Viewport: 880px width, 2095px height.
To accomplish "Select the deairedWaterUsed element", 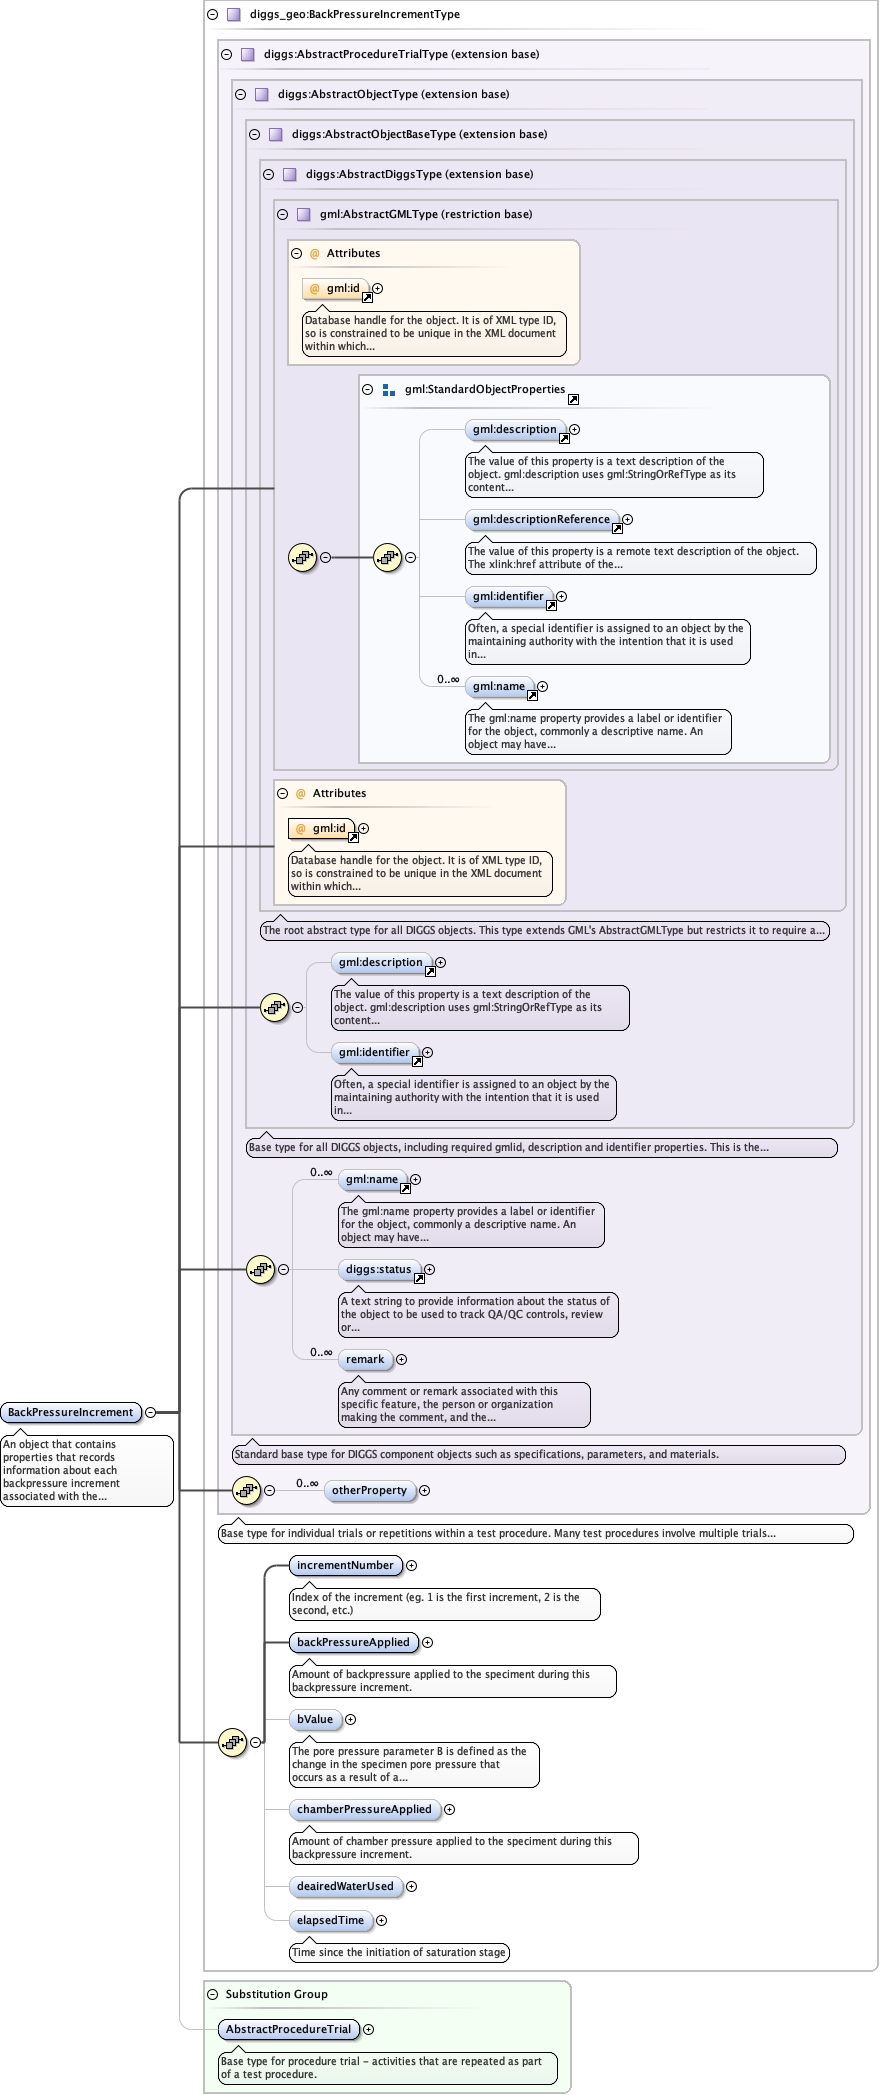I will (x=345, y=1886).
